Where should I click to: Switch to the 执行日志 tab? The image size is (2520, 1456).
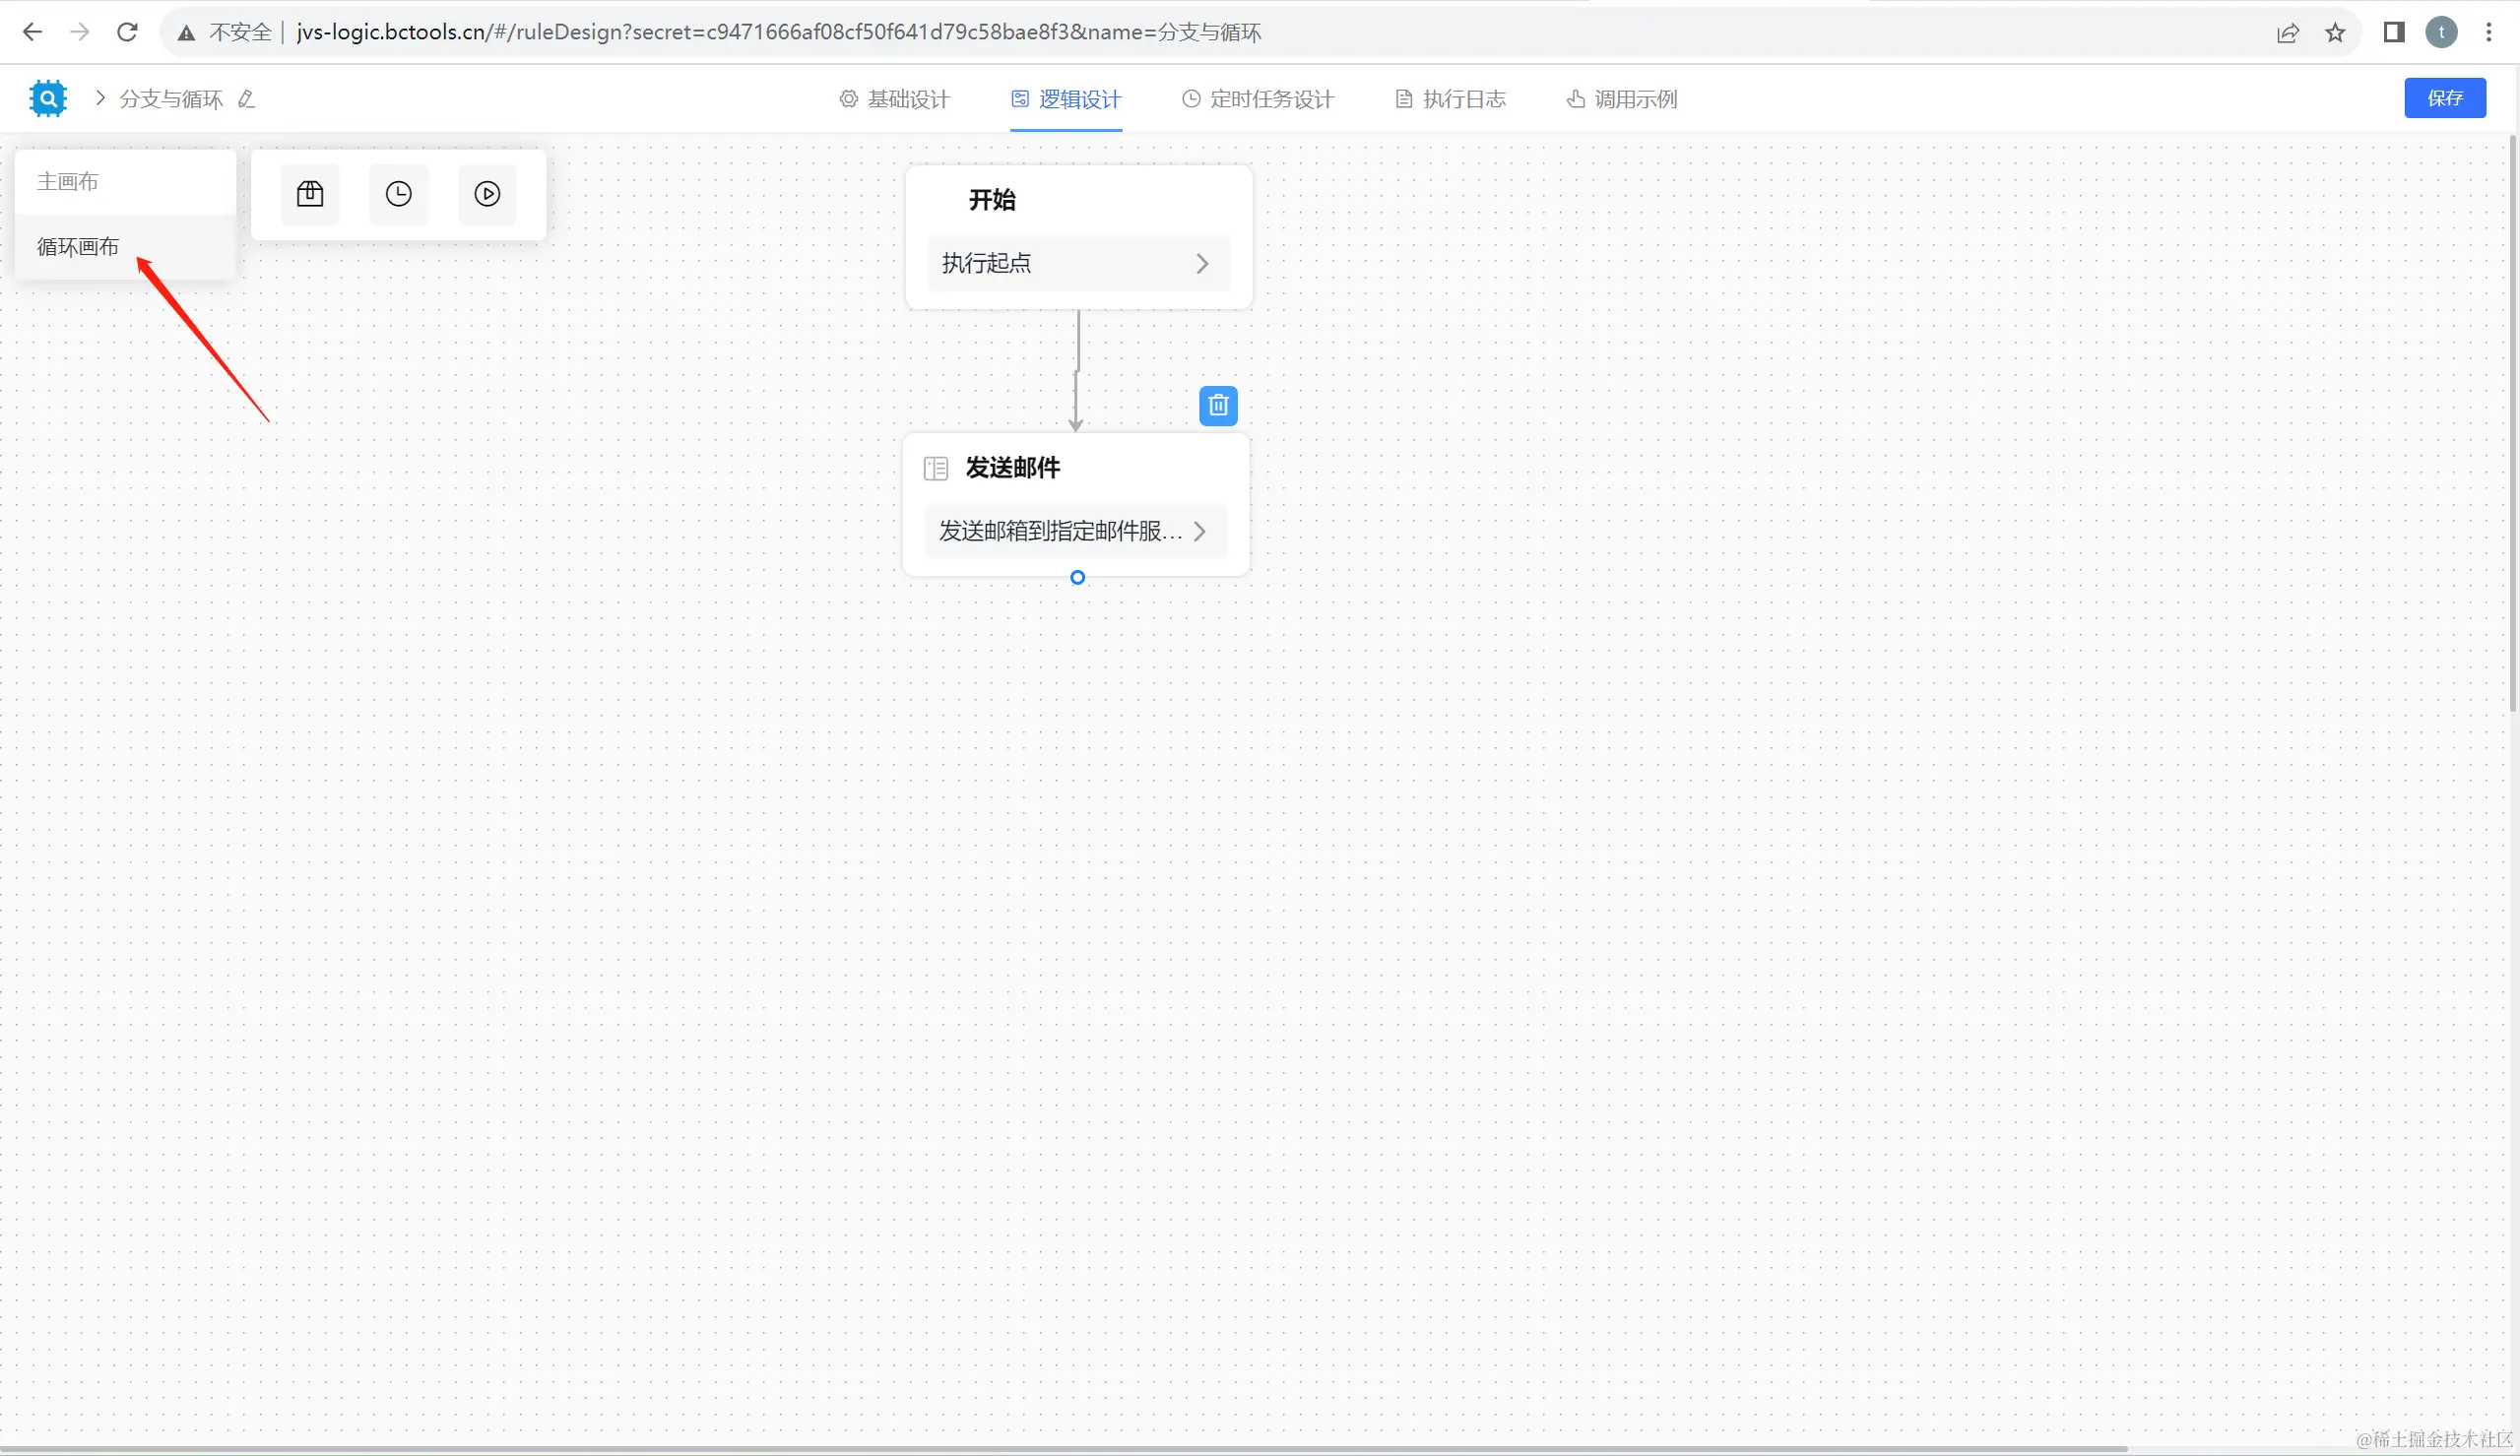[1450, 99]
